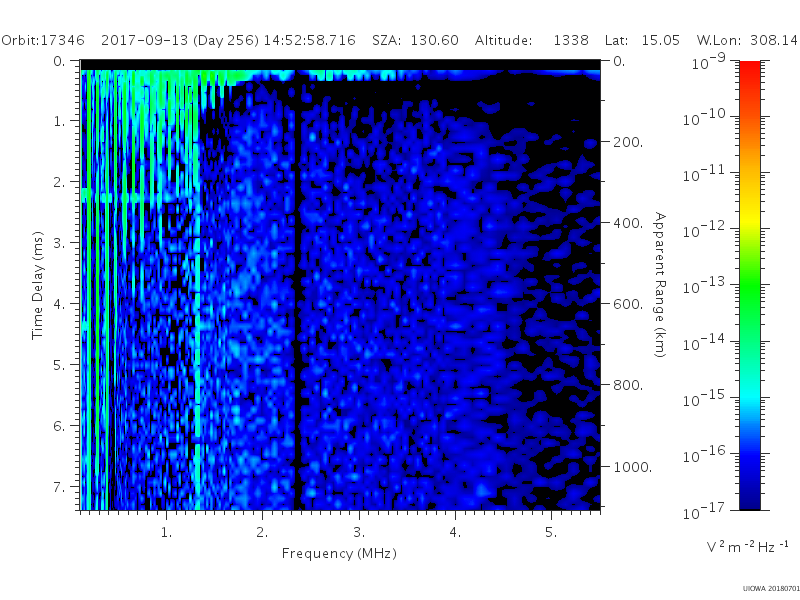Click the Lat: 15.05 header value
This screenshot has height=600, width=800.
click(642, 40)
